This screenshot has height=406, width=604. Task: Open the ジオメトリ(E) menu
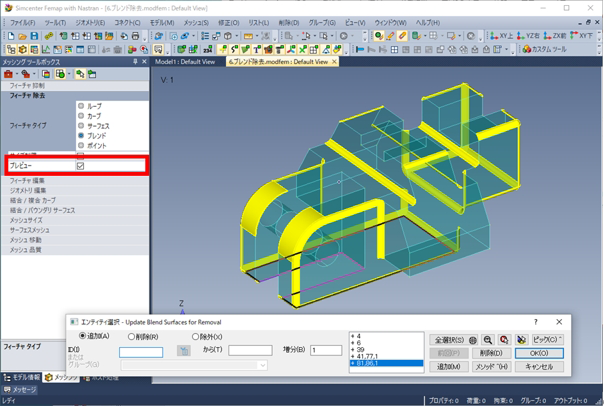click(90, 23)
